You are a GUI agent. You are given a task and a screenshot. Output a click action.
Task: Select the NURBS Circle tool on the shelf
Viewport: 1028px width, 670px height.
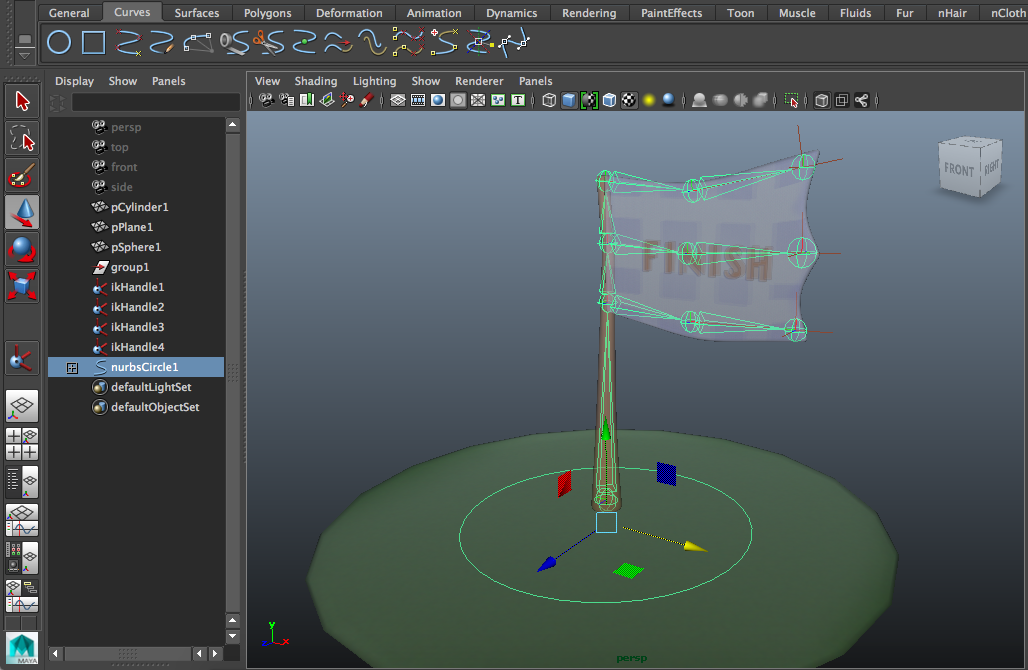pyautogui.click(x=59, y=42)
